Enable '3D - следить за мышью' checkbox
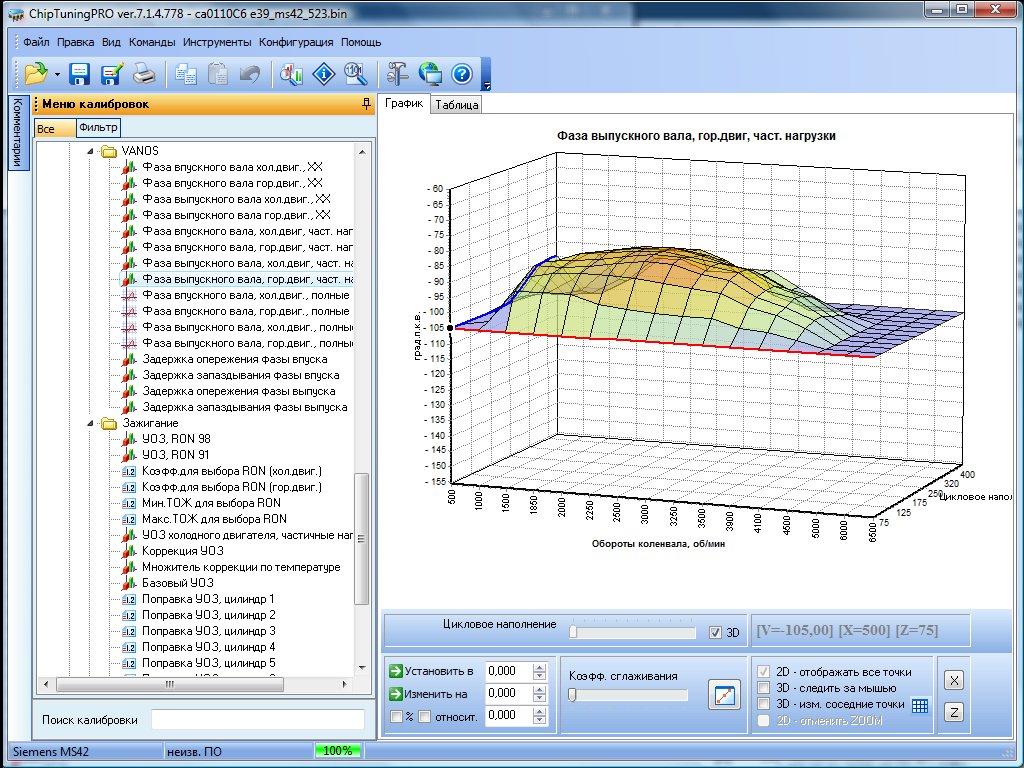The width and height of the screenshot is (1024, 768). (x=765, y=688)
